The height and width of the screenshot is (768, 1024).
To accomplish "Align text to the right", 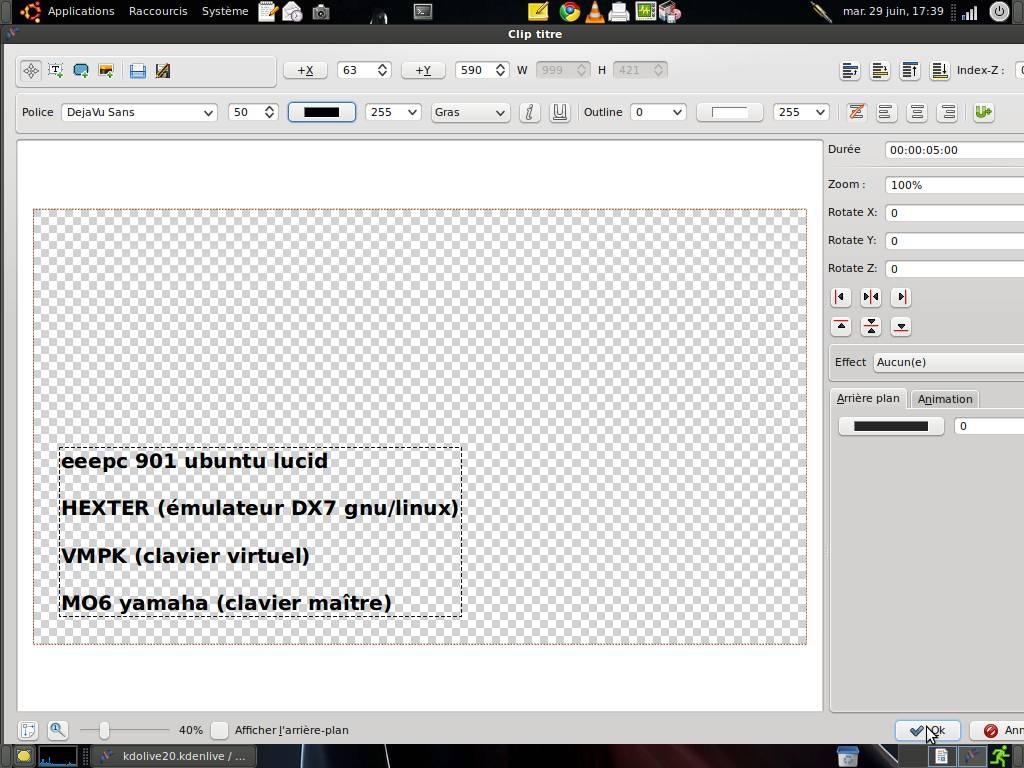I will (x=948, y=112).
